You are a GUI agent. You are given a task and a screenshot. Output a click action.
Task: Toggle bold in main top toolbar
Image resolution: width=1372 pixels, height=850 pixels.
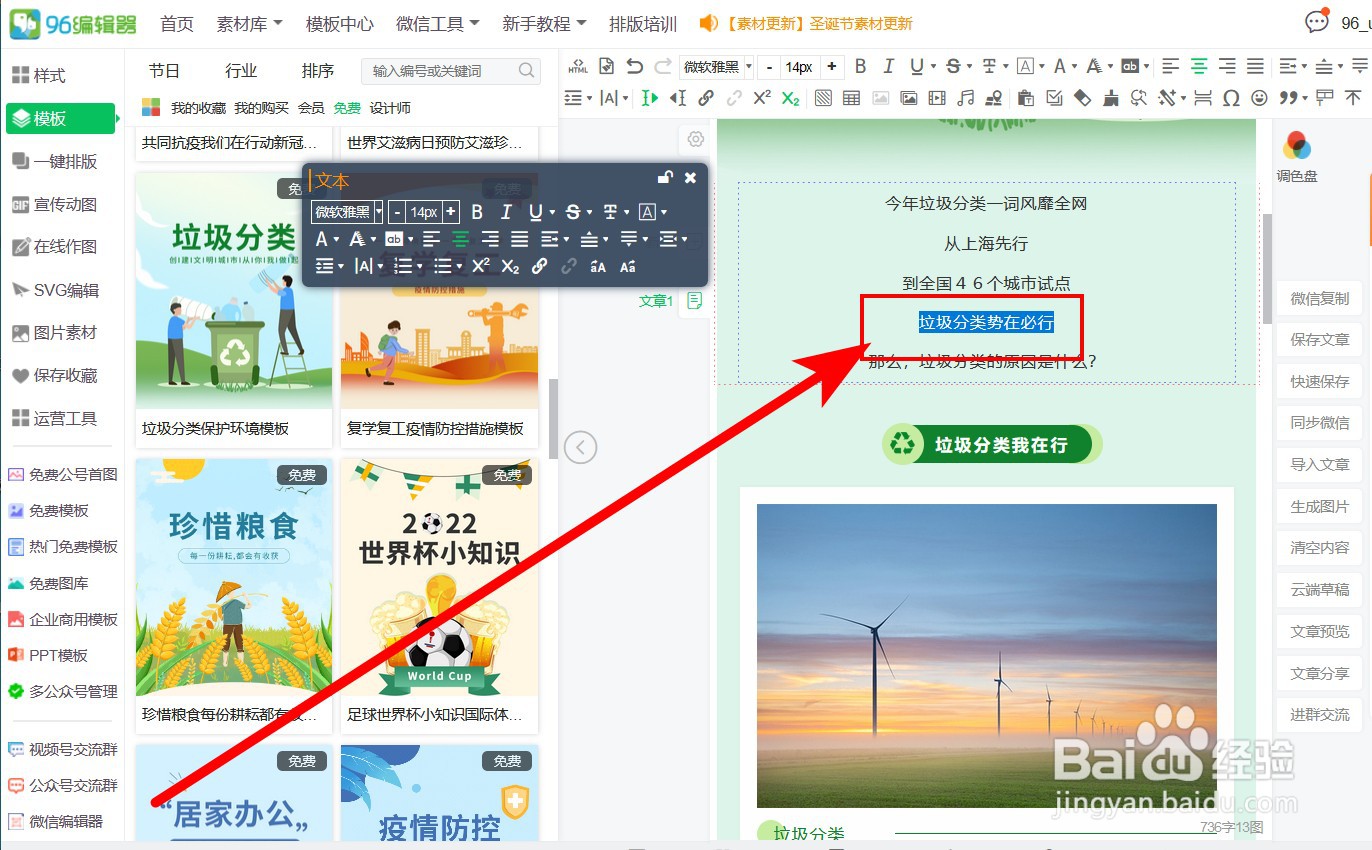pos(860,67)
